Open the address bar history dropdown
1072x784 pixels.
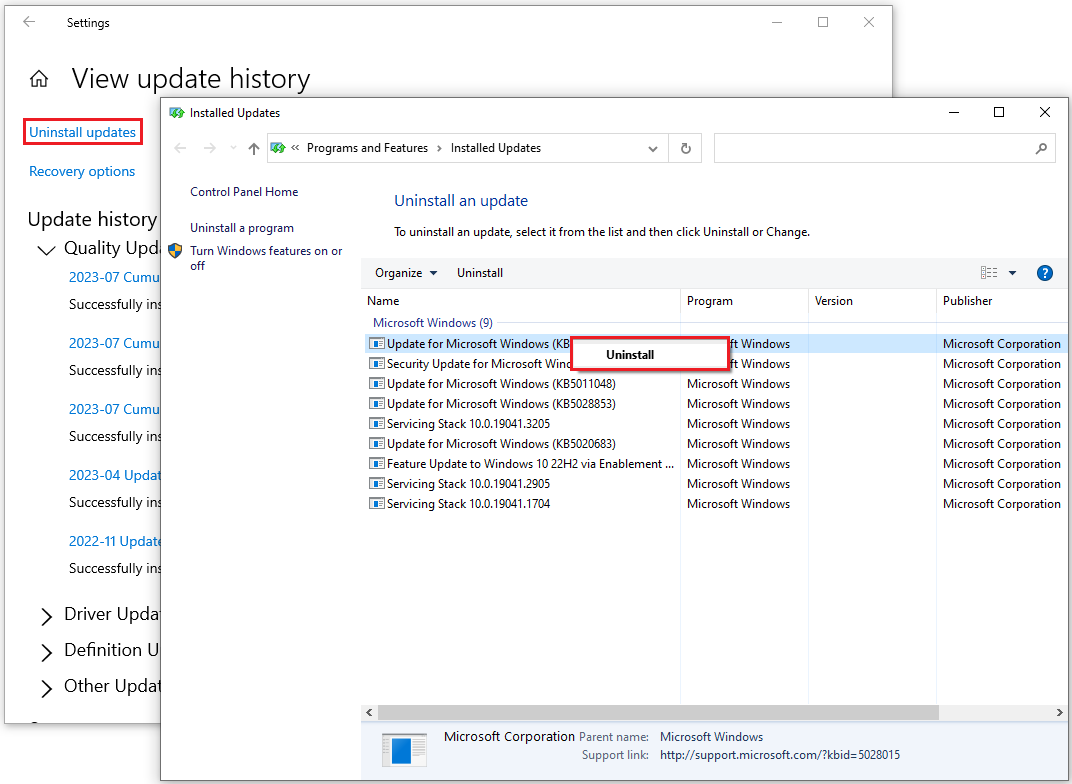click(x=653, y=149)
